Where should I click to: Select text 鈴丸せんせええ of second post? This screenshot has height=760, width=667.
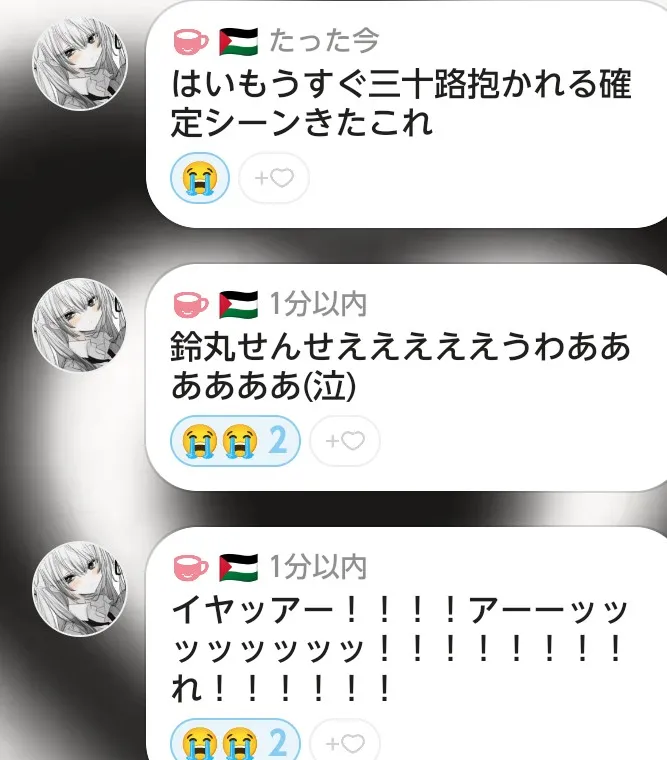(286, 348)
